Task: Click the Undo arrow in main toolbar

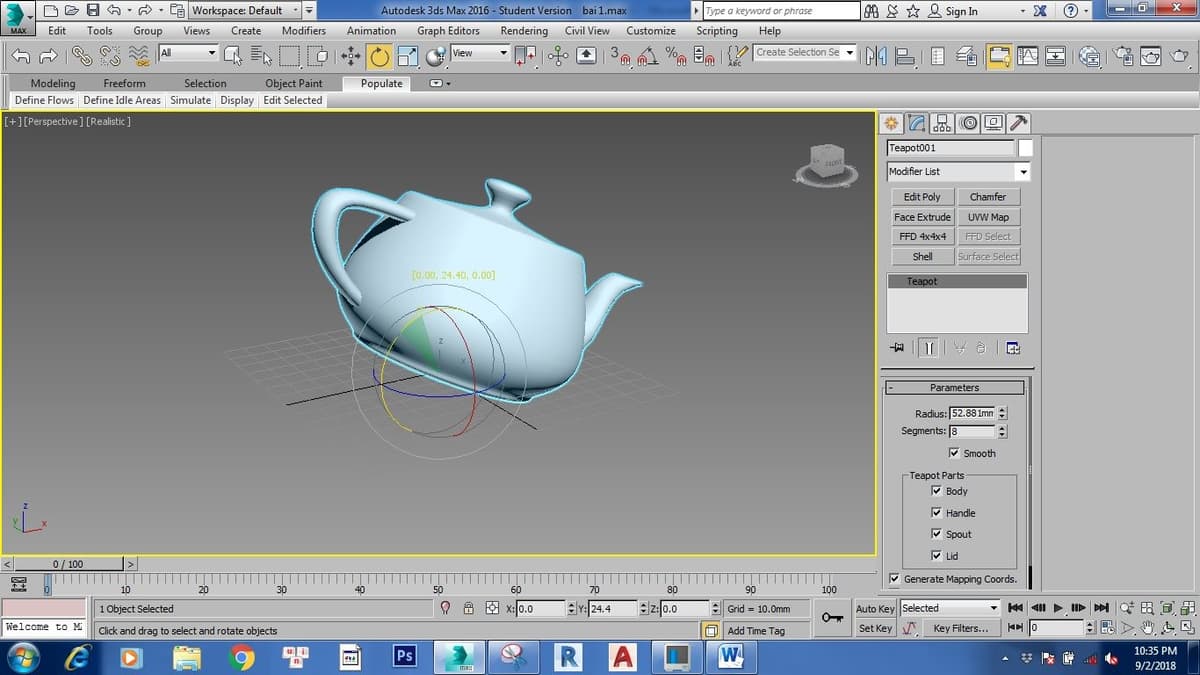Action: click(20, 57)
